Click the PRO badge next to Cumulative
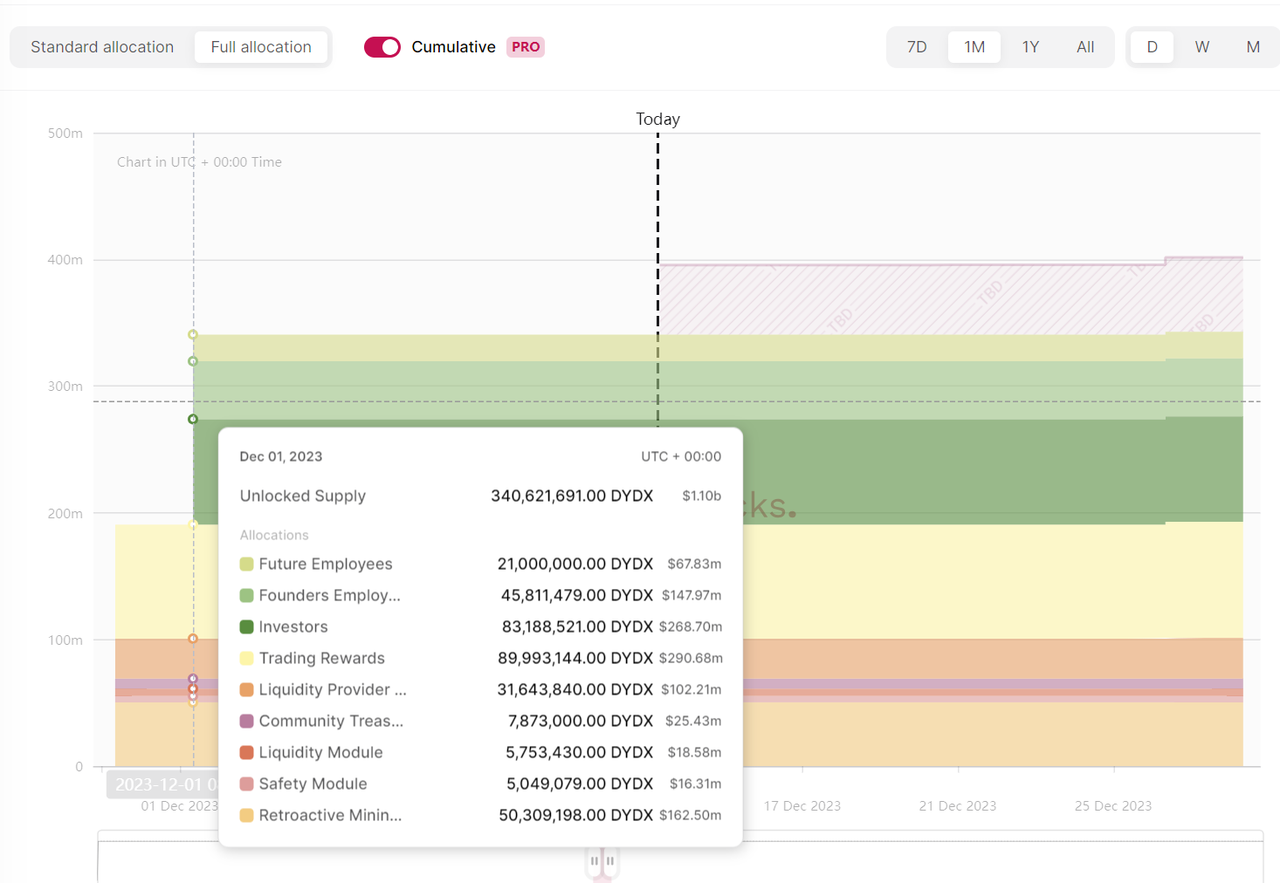1280x883 pixels. click(x=525, y=47)
